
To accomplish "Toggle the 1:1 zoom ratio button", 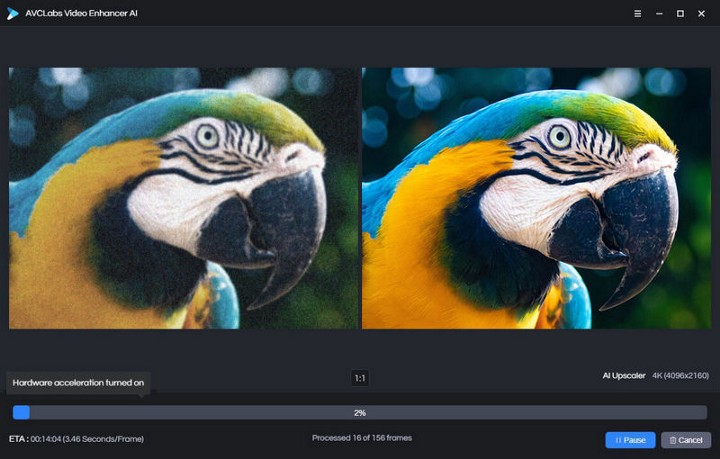I will point(360,379).
